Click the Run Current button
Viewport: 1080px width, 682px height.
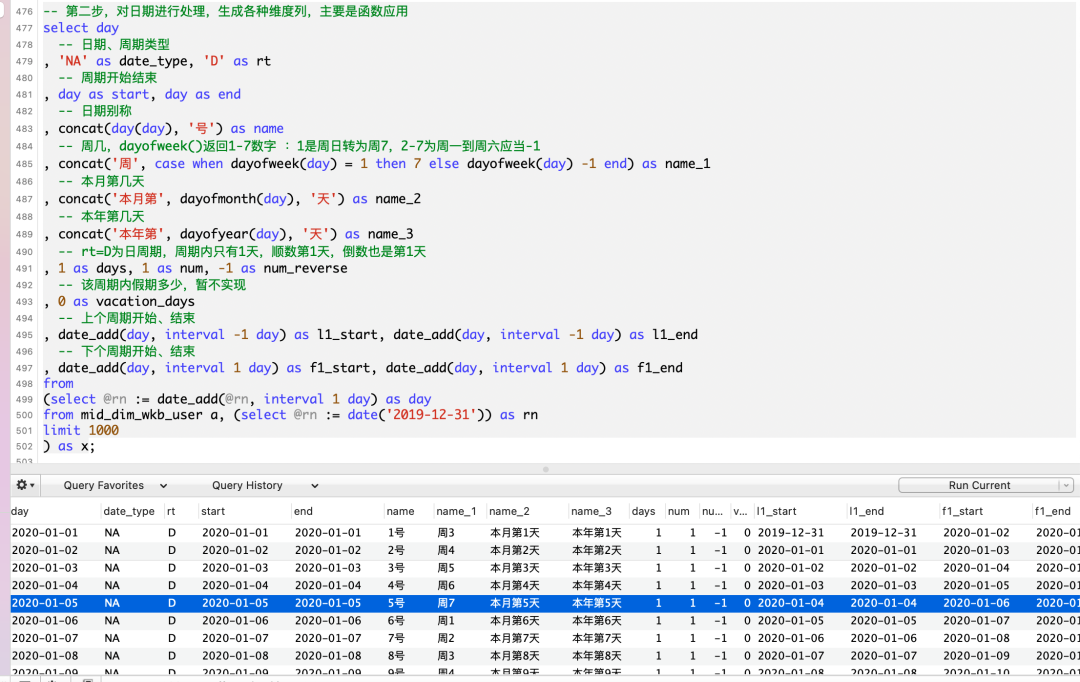coord(979,486)
